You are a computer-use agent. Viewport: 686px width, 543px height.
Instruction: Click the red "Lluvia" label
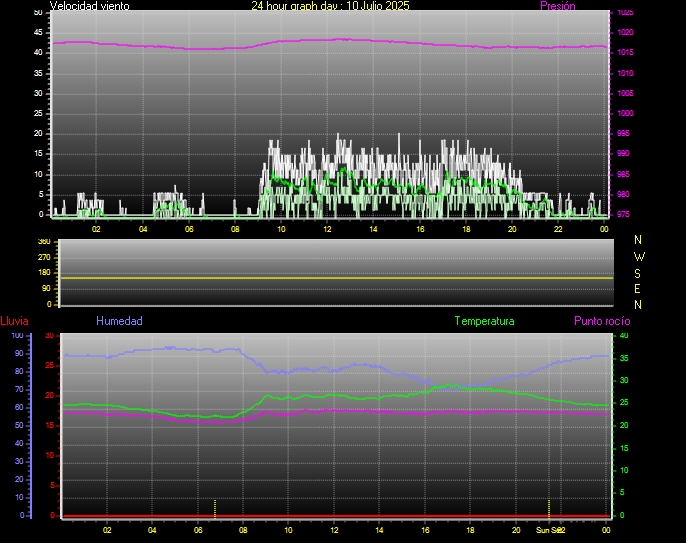(14, 321)
